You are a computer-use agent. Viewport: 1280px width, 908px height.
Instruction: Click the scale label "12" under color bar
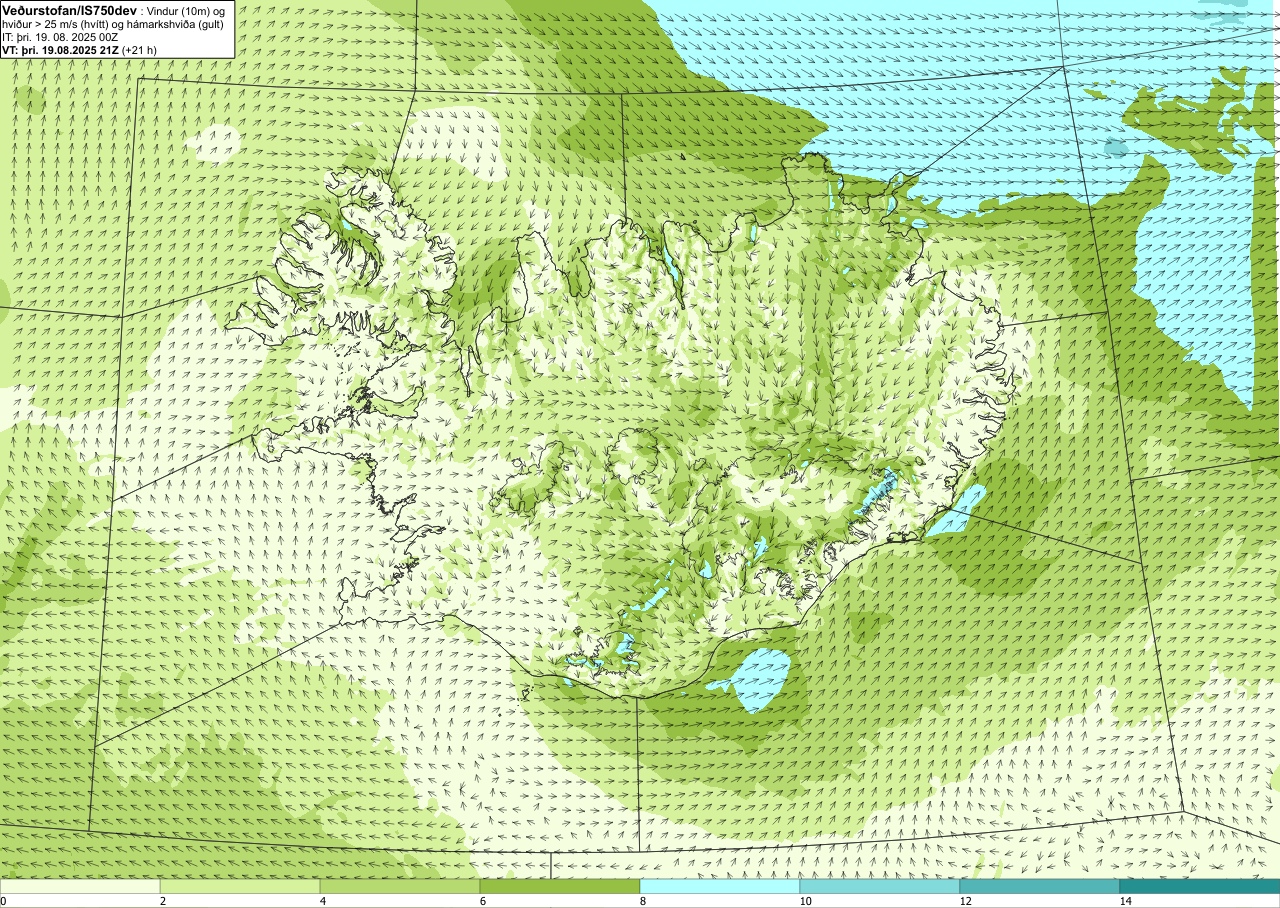[x=965, y=901]
